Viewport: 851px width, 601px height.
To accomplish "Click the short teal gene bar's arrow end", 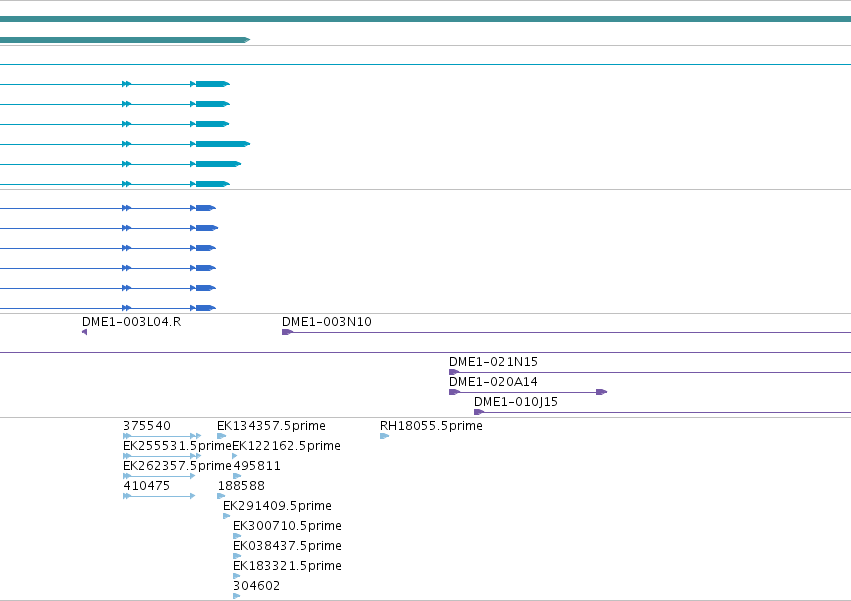I will point(246,40).
